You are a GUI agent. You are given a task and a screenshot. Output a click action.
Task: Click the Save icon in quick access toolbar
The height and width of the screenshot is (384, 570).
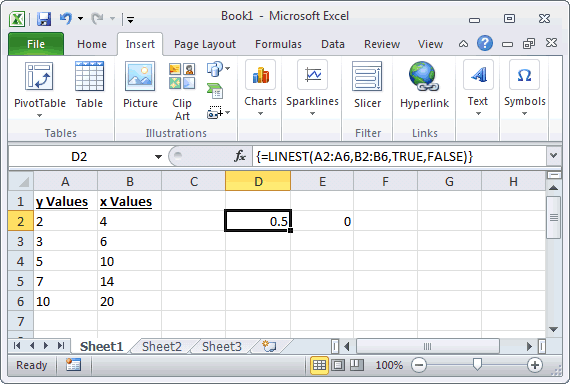click(x=44, y=19)
